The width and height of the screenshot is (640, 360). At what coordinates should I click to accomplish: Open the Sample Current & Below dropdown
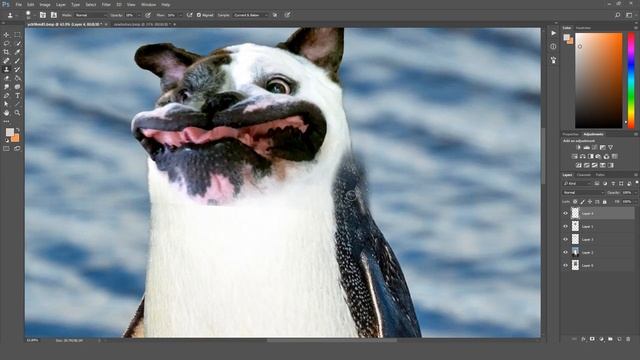coord(251,15)
